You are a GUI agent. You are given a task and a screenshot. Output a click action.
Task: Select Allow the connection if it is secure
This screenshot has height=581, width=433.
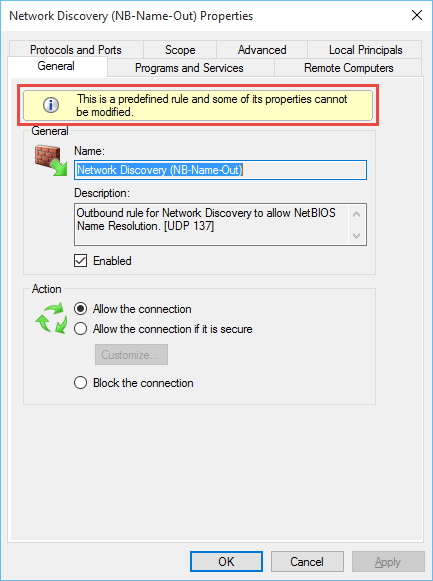[80, 329]
